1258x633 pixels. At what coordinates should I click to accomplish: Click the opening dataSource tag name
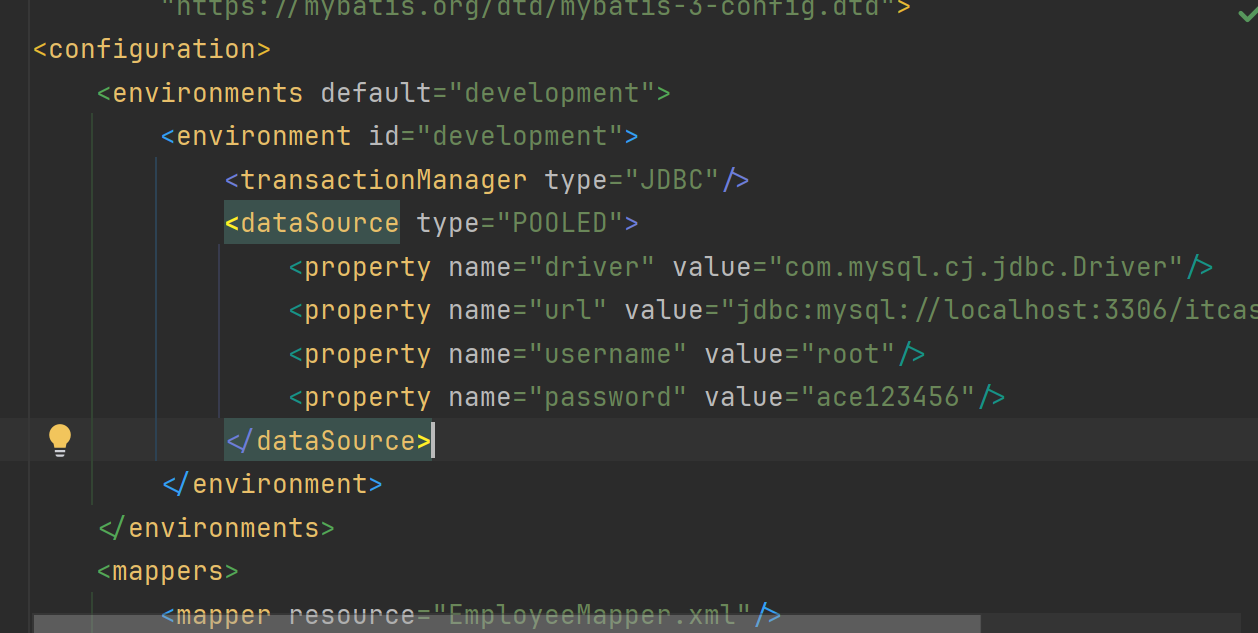tap(320, 223)
